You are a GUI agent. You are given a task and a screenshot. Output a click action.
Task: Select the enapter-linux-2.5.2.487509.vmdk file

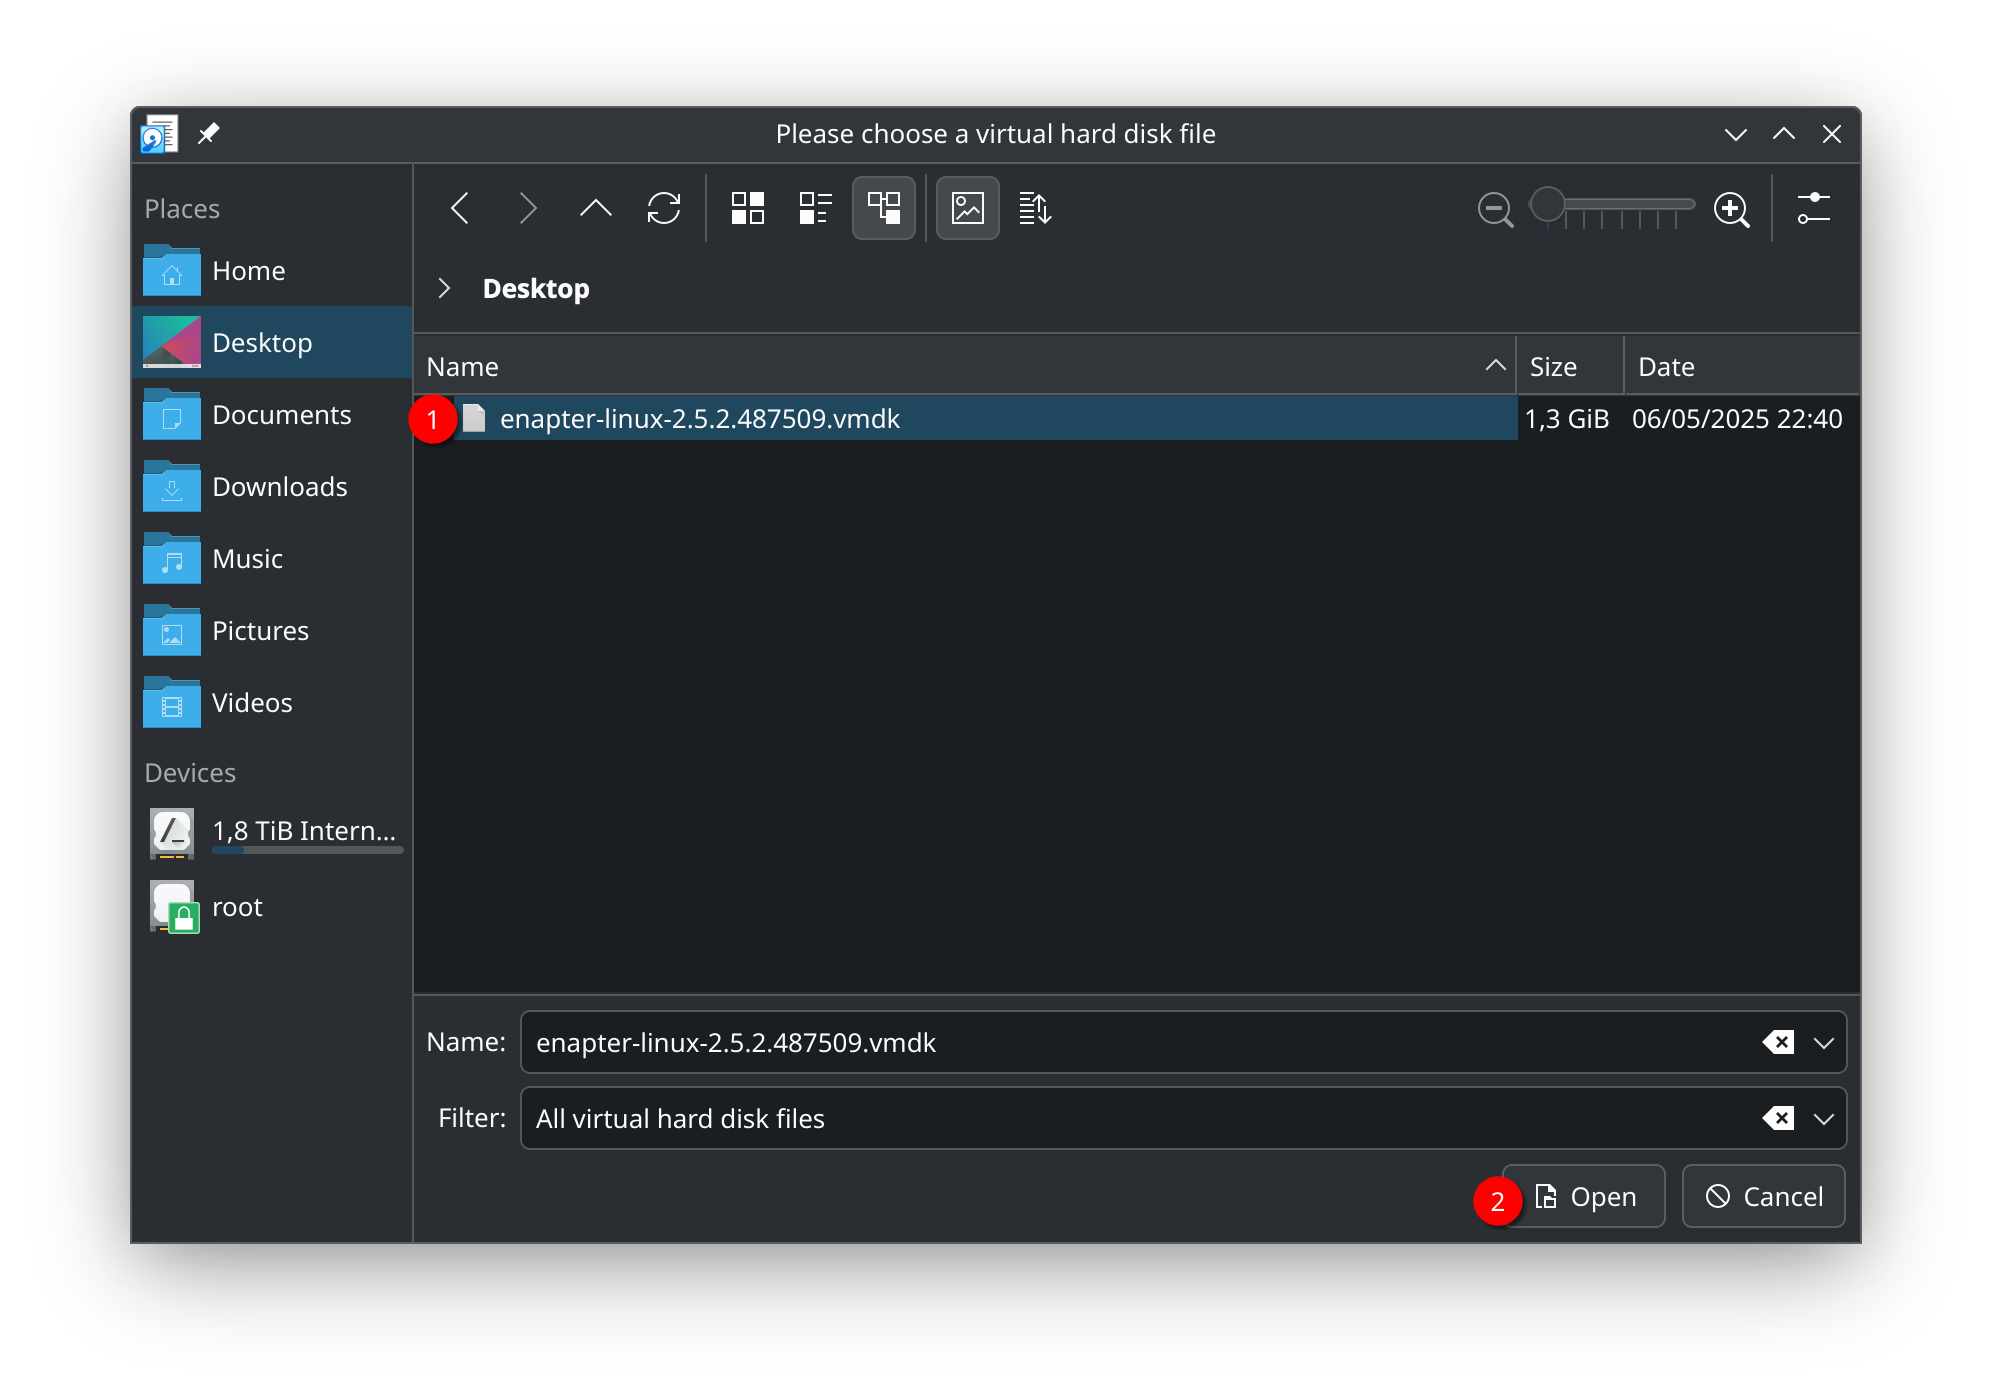700,418
